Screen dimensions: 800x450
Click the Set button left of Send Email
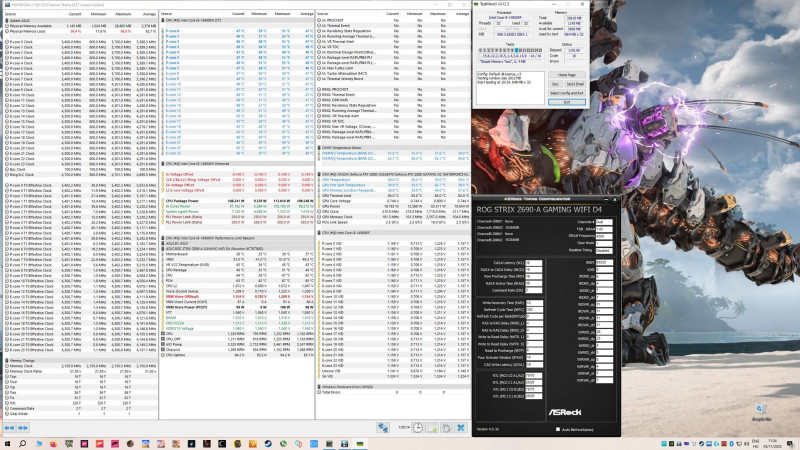(x=555, y=84)
